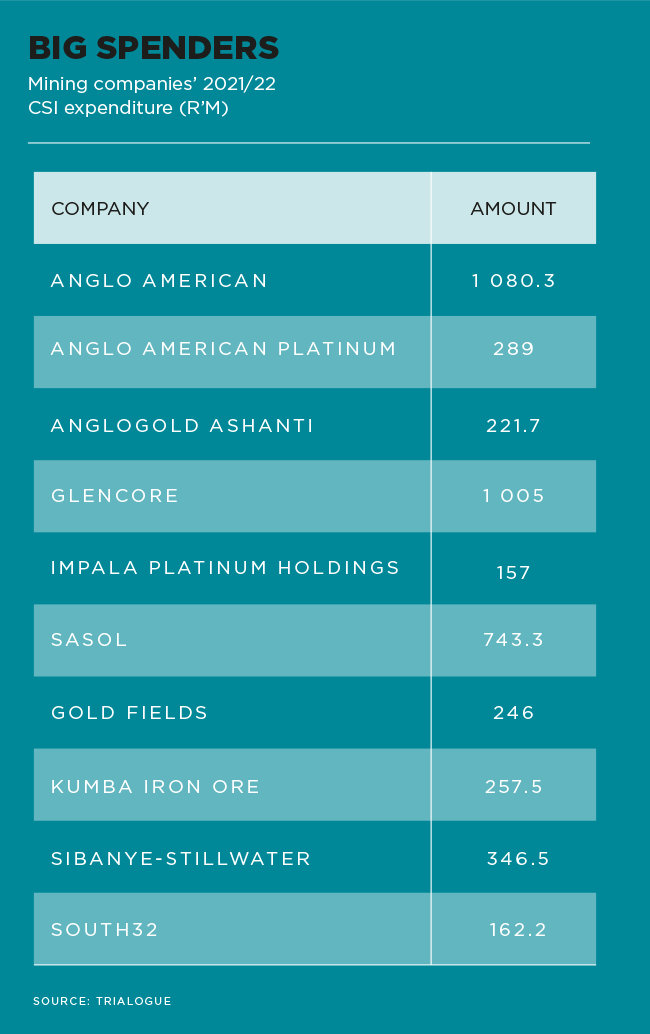Select the AMOUNT column header

tap(513, 208)
